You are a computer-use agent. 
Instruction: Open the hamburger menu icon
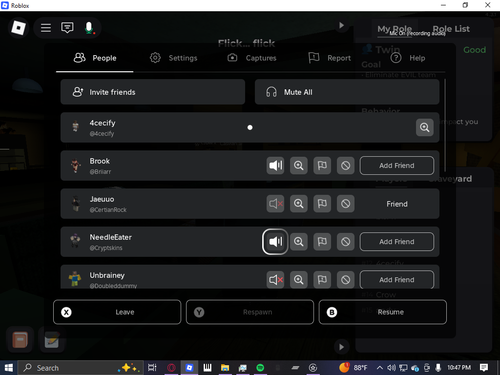(x=46, y=28)
